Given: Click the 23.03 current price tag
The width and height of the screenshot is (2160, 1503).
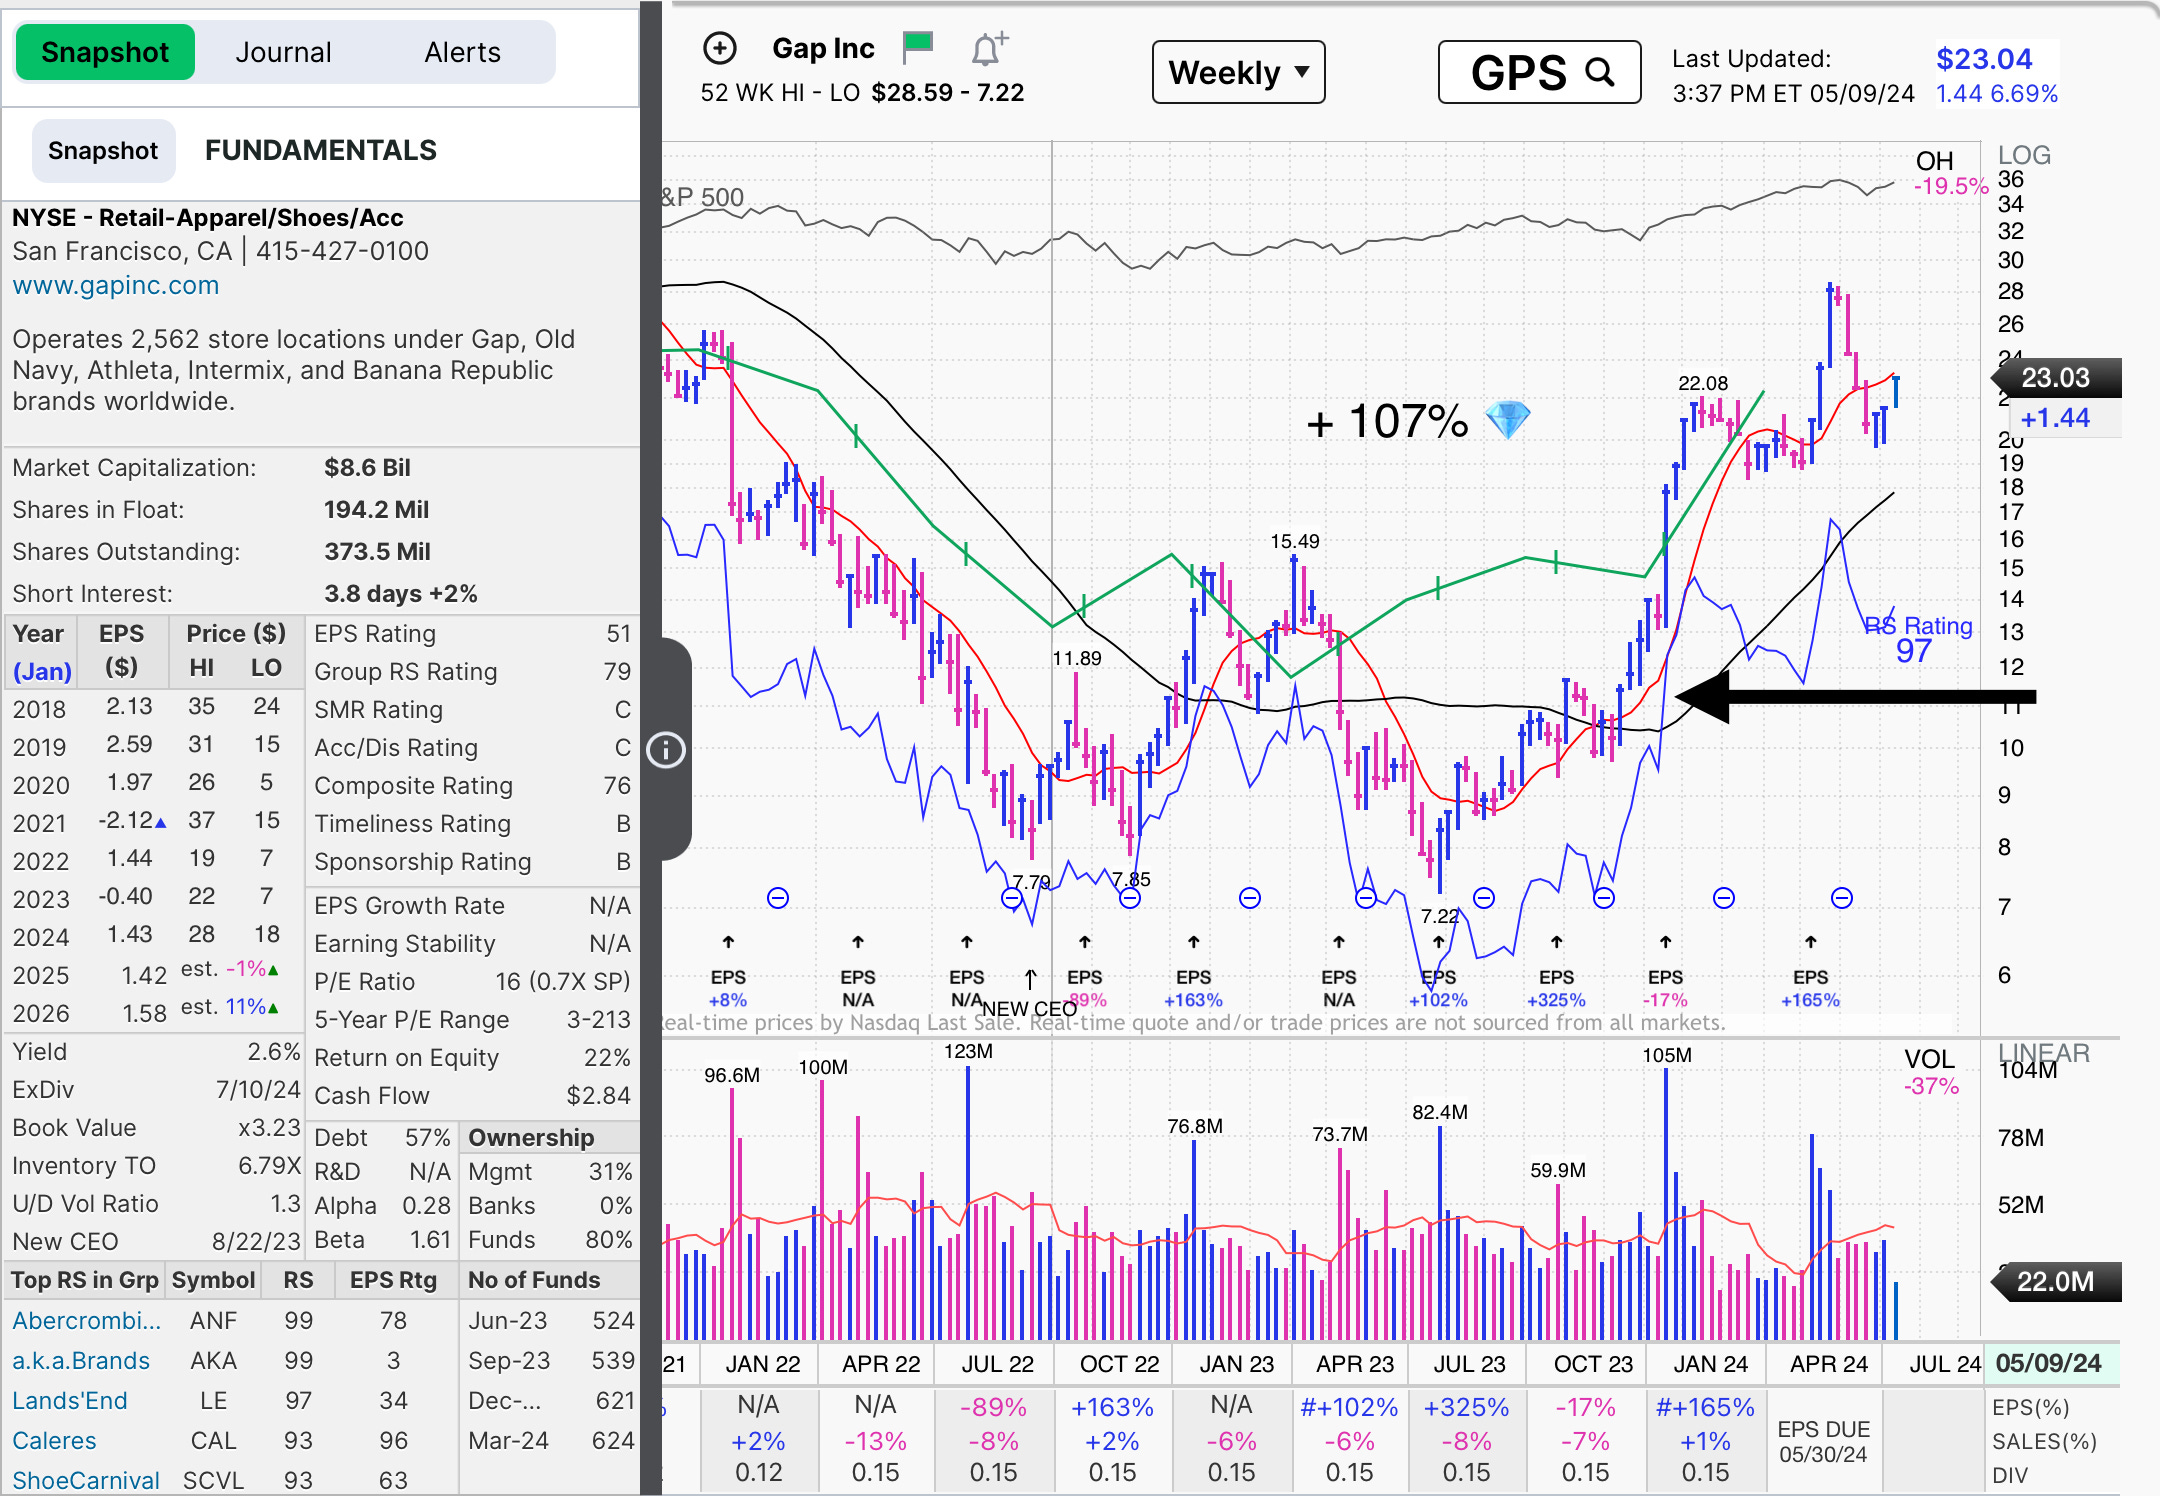Looking at the screenshot, I should (2056, 377).
